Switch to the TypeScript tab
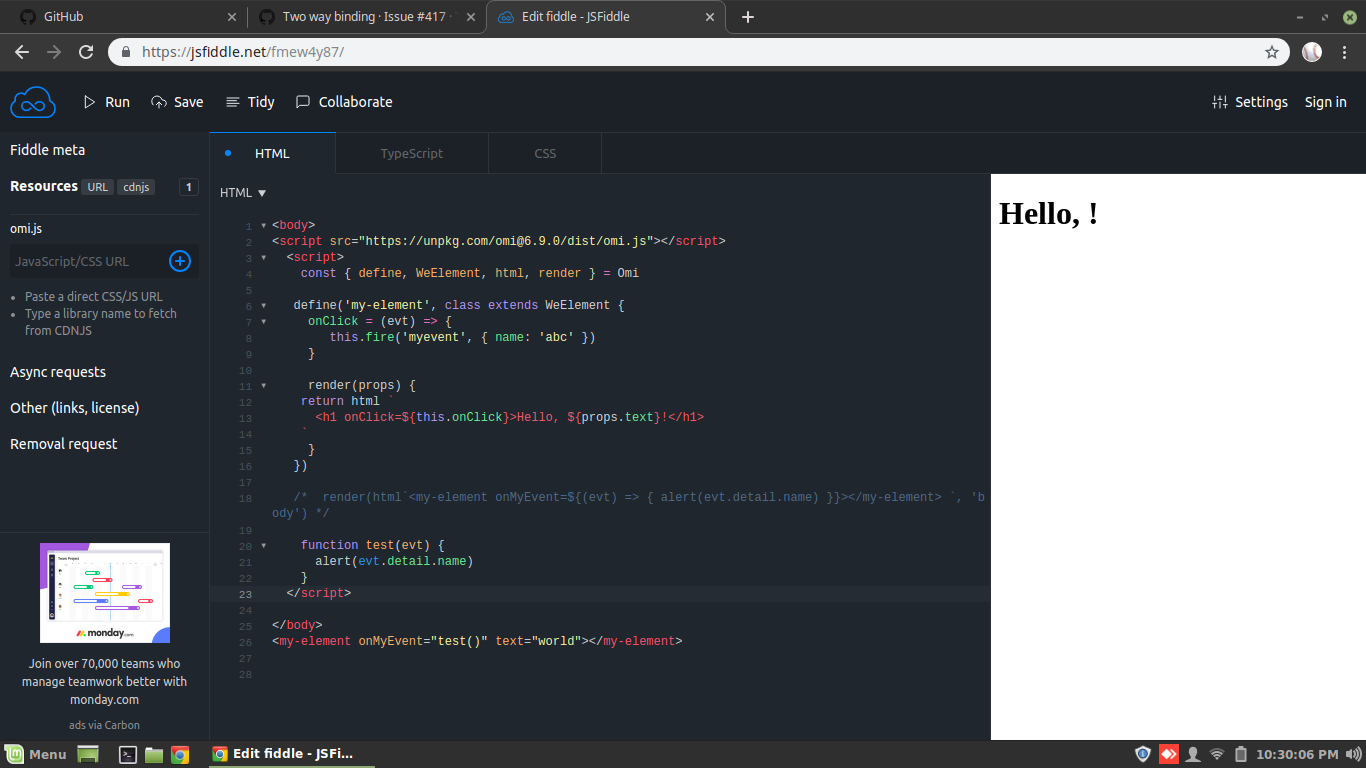The height and width of the screenshot is (768, 1366). (x=411, y=153)
